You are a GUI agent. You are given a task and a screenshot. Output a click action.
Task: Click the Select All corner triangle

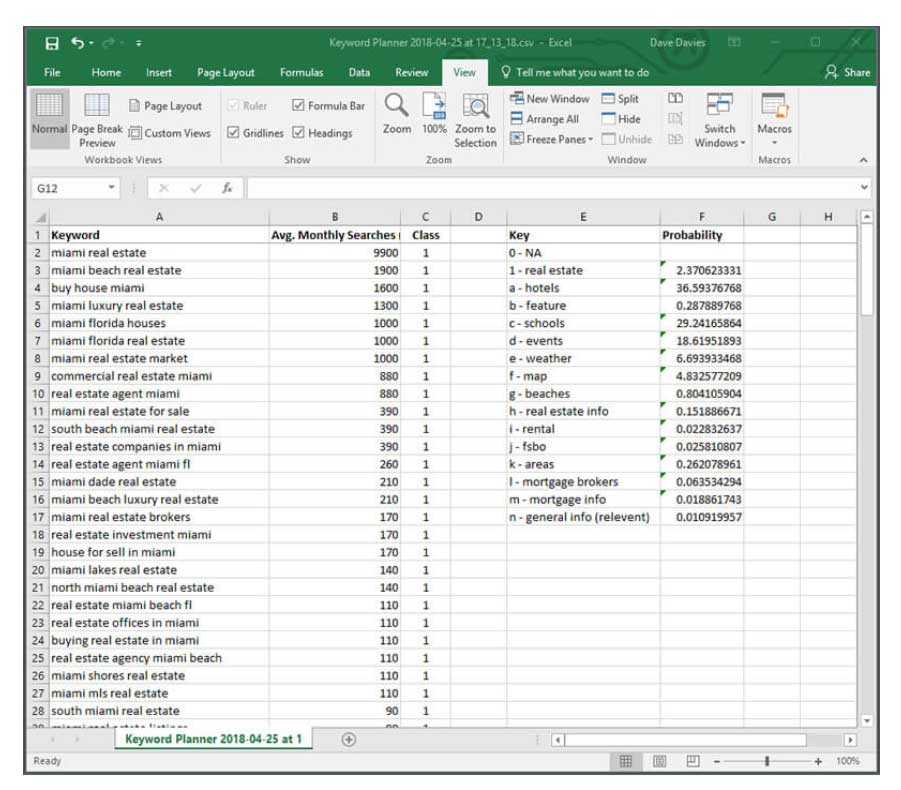pyautogui.click(x=41, y=217)
